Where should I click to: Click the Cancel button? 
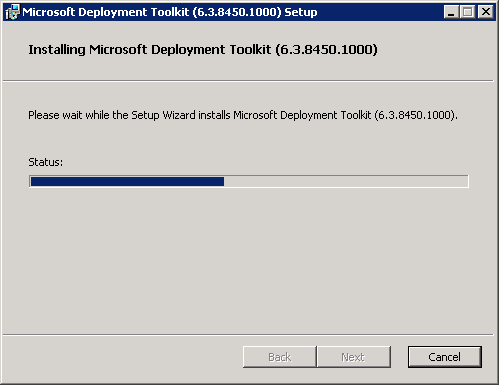pos(445,357)
